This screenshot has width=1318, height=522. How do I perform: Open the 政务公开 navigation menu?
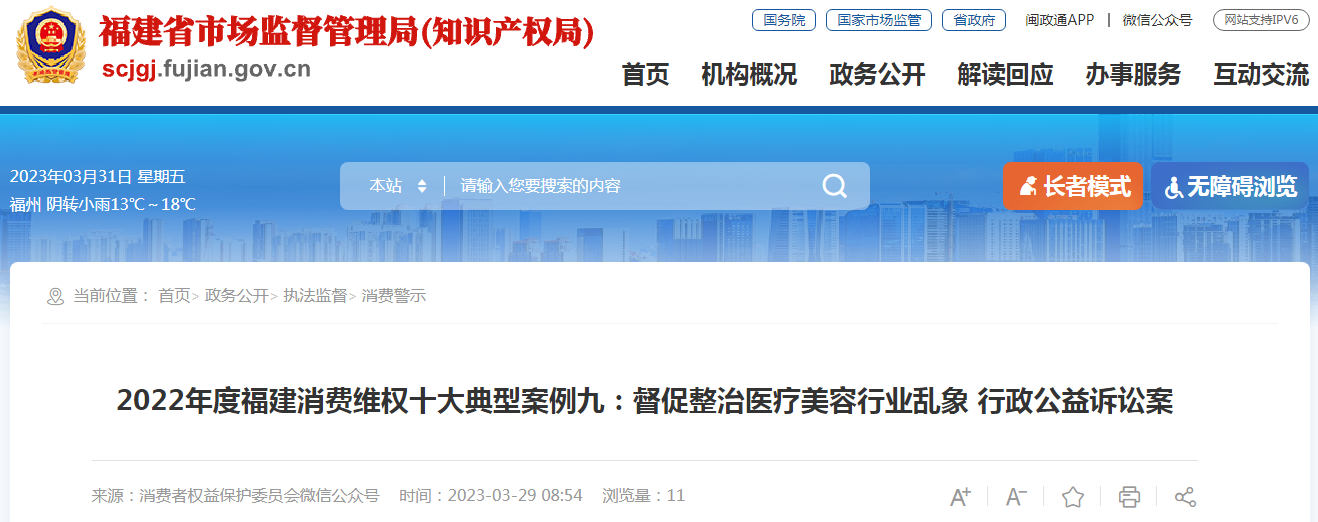pos(877,74)
